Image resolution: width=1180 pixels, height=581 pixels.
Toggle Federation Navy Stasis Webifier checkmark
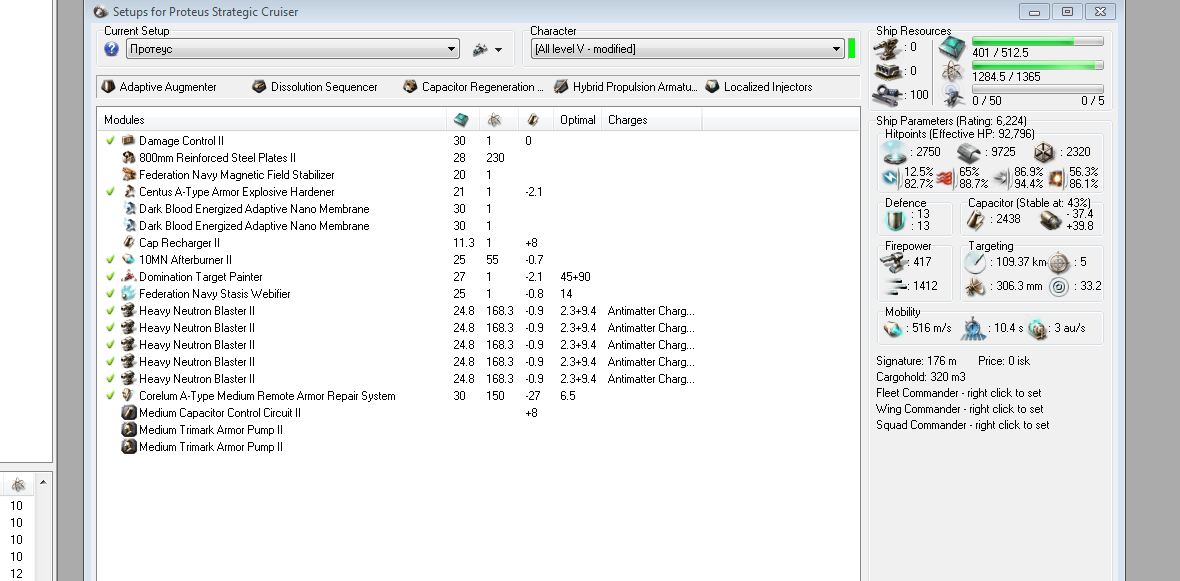(x=111, y=294)
